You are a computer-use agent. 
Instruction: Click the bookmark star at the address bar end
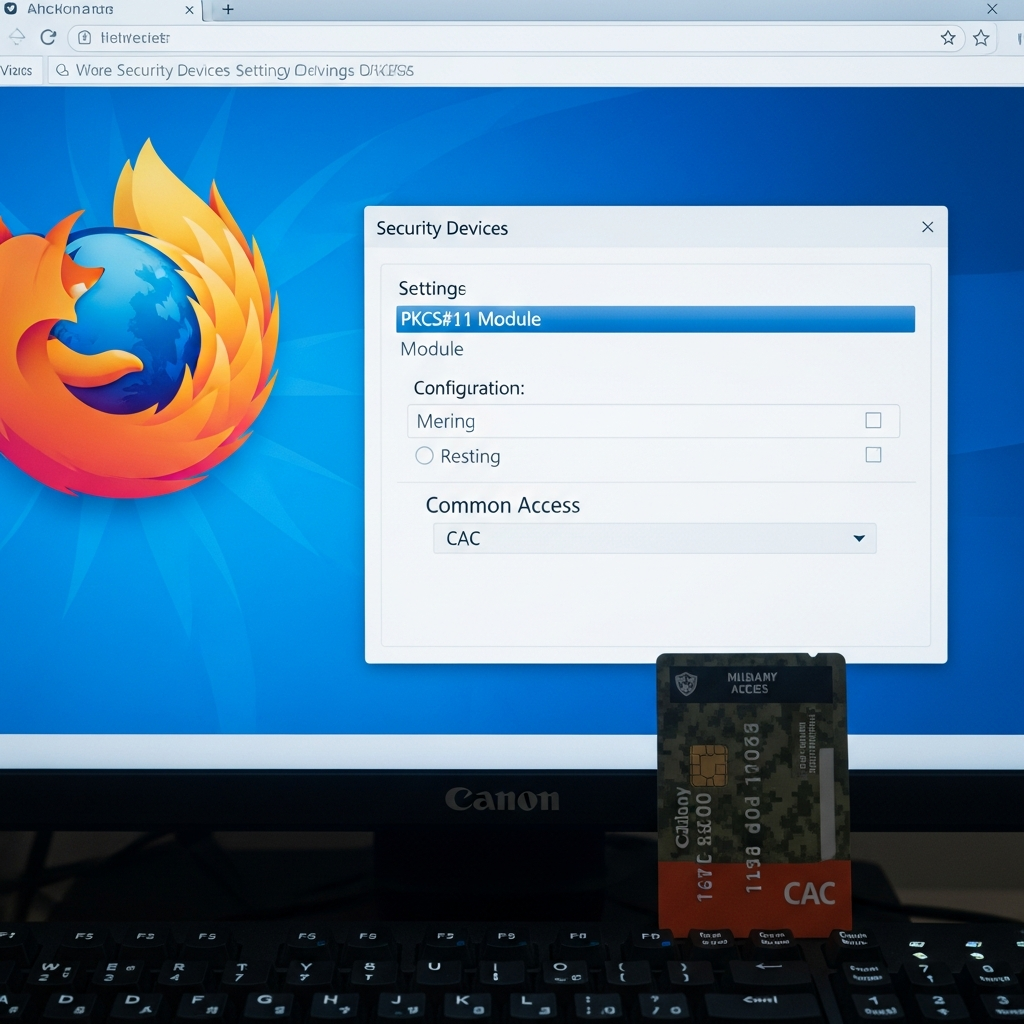pyautogui.click(x=947, y=36)
